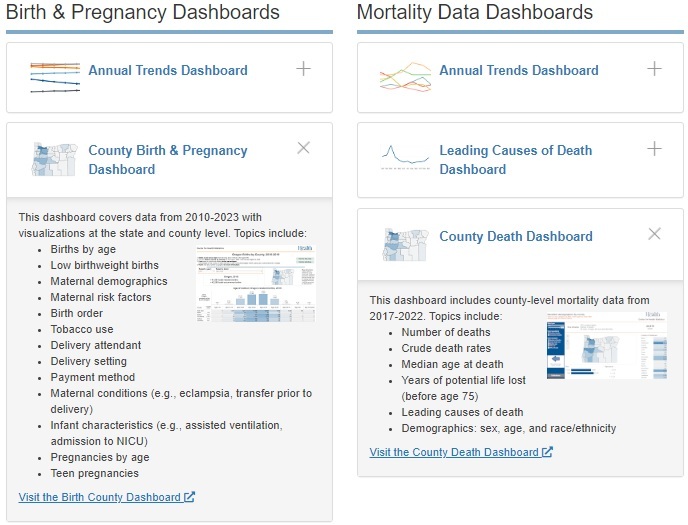Click external-link icon beside Birth County Dashboard link

pyautogui.click(x=190, y=497)
